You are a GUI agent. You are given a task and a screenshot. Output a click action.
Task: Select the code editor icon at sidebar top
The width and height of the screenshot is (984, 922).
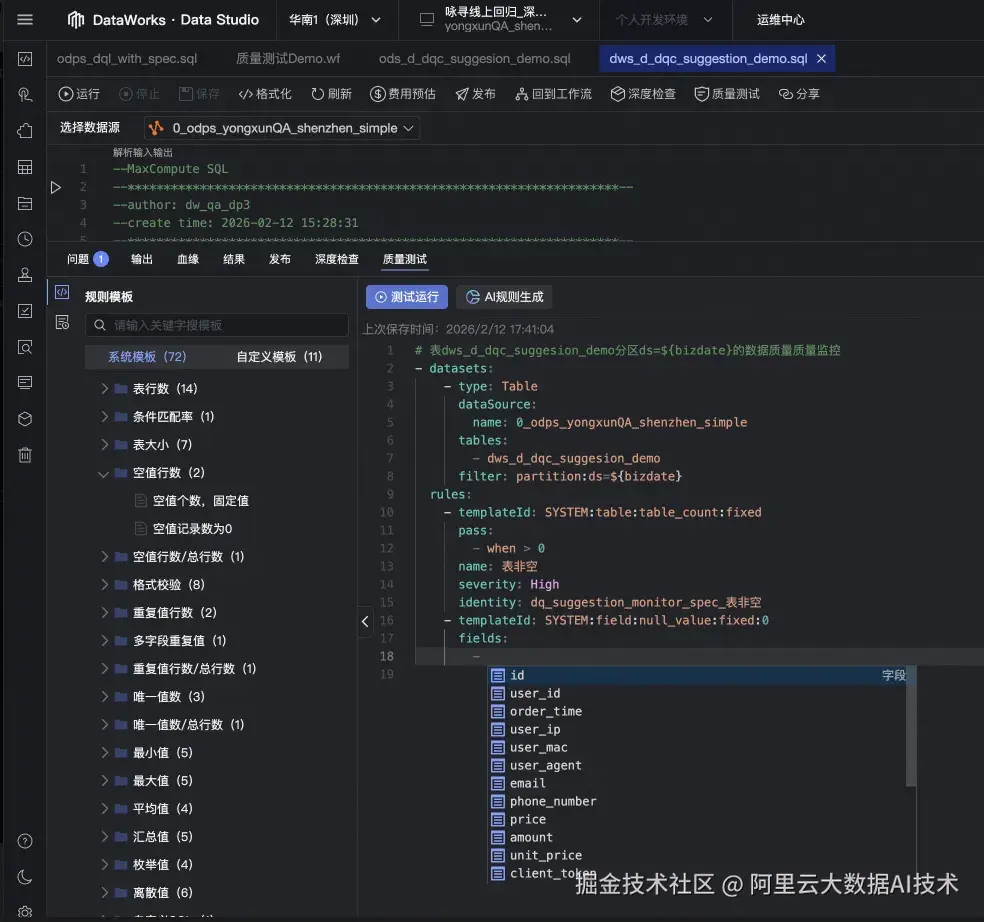(x=24, y=60)
